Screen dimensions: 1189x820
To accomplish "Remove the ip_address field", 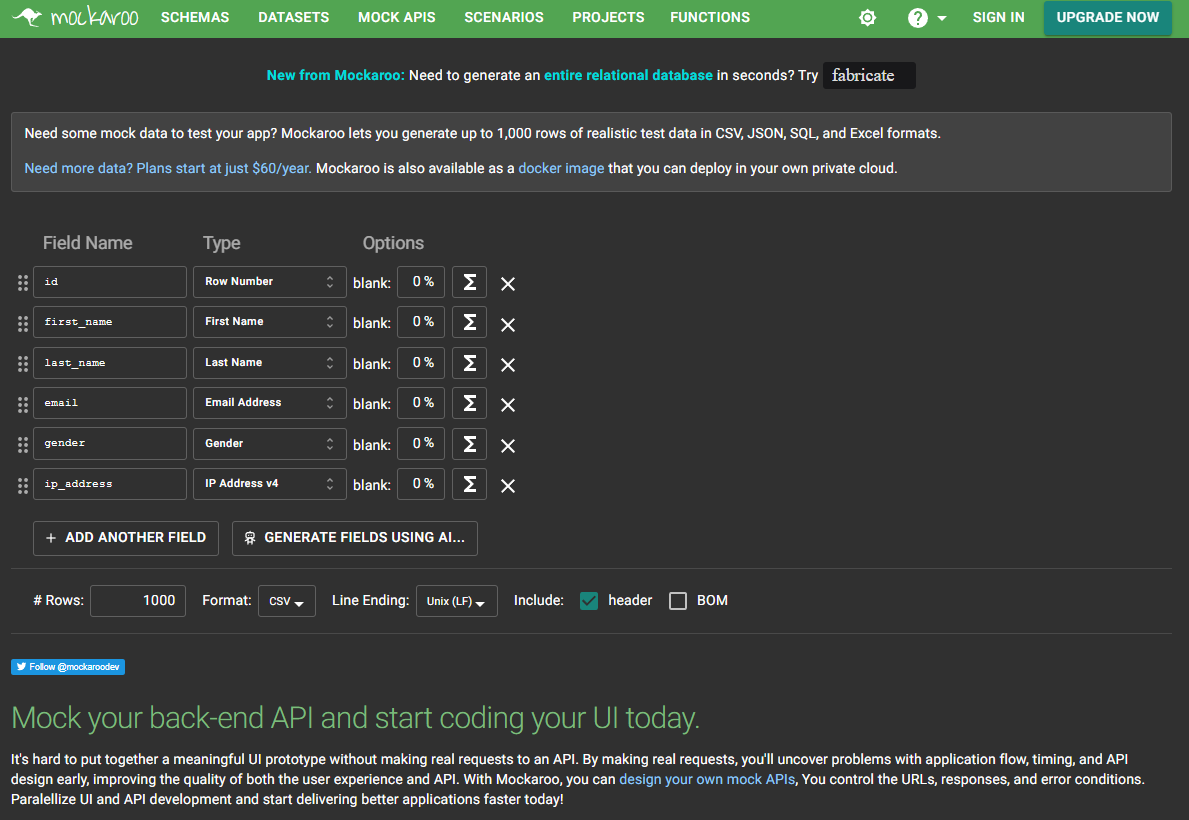I will click(x=508, y=486).
